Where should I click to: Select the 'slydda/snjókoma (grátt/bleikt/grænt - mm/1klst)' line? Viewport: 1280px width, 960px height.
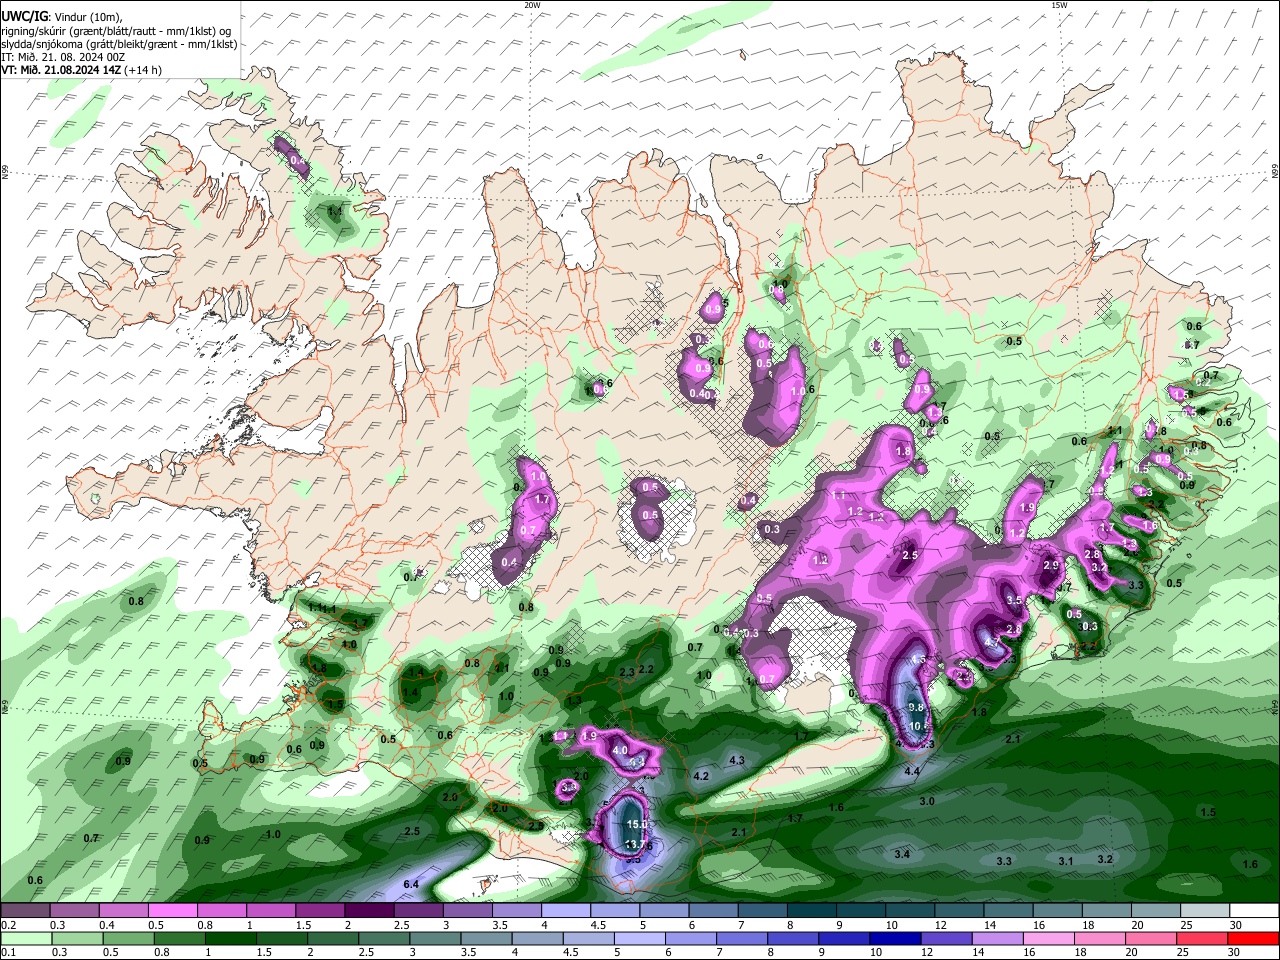120,44
